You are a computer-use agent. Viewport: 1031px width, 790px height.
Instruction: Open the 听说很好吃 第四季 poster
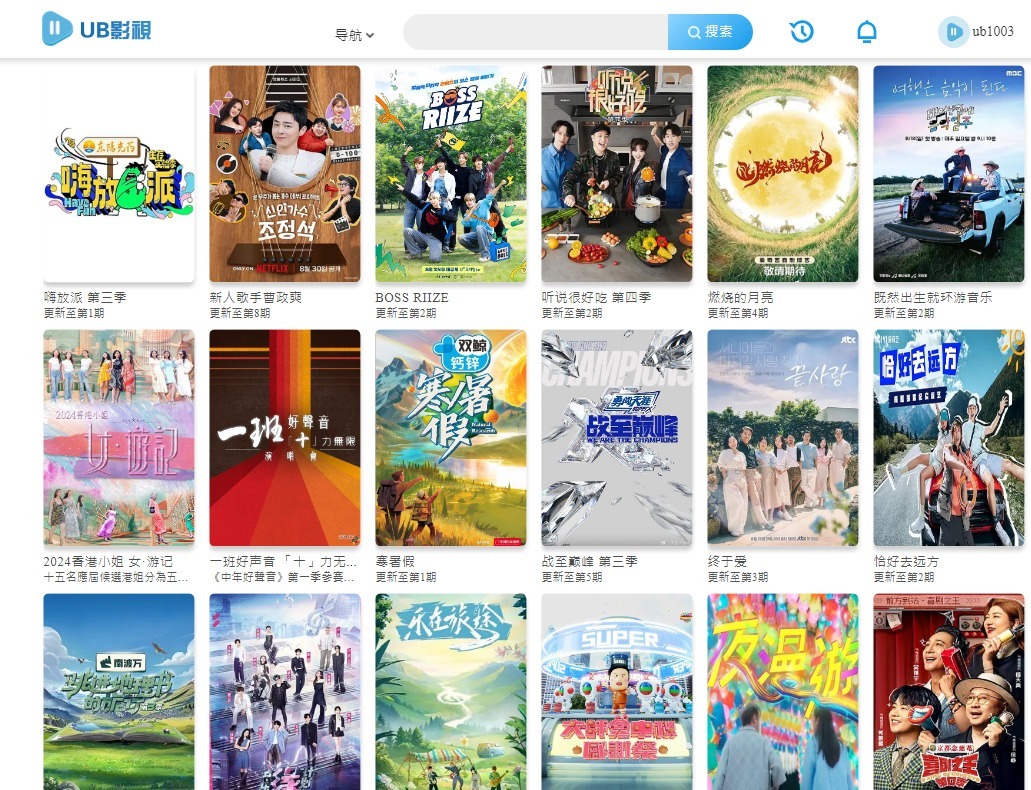617,174
